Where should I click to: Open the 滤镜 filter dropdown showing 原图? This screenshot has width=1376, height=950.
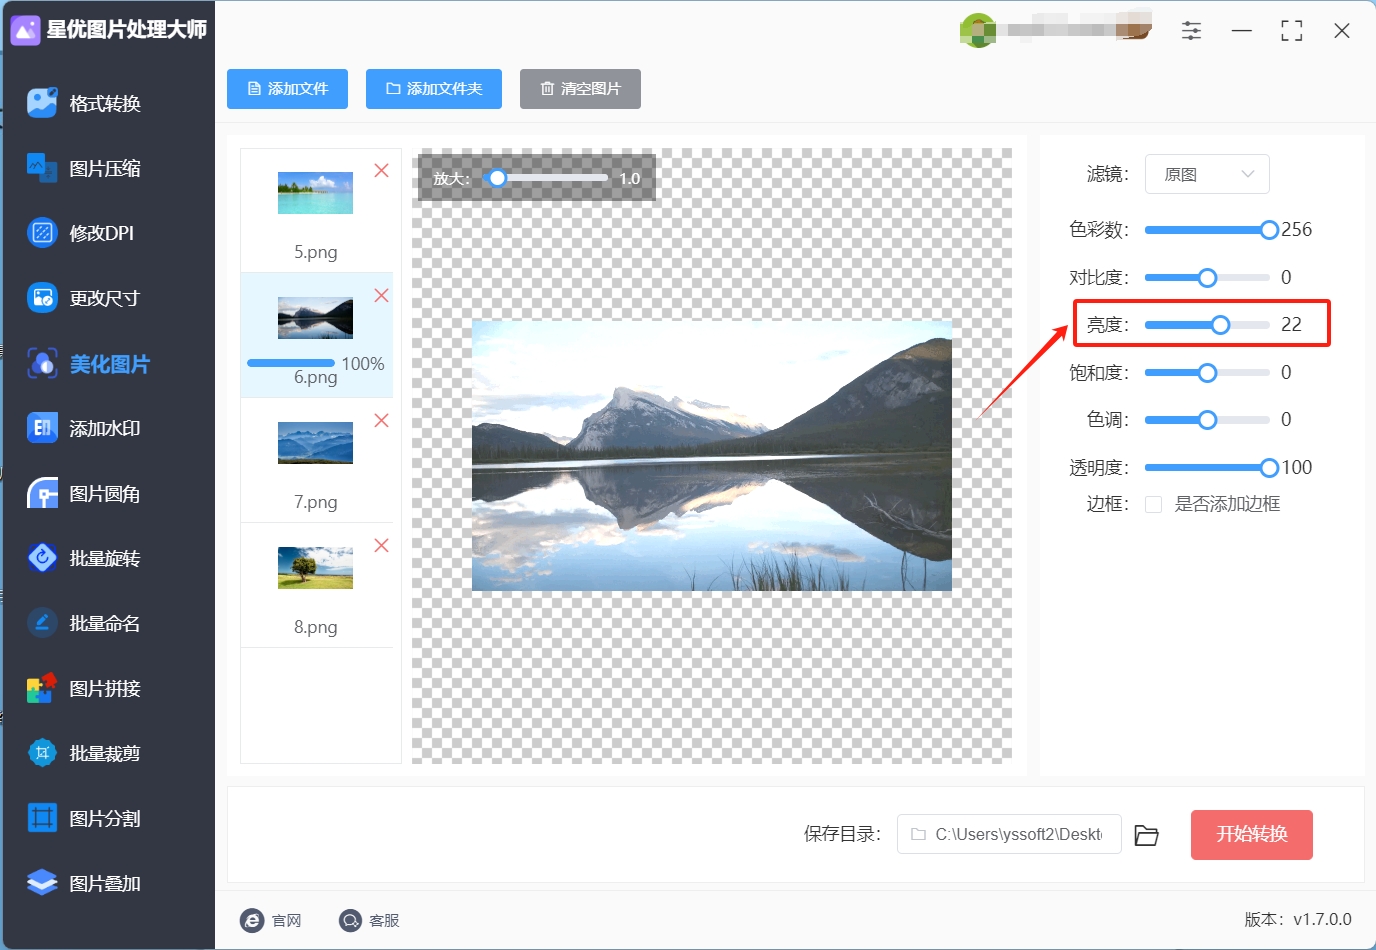click(1207, 174)
